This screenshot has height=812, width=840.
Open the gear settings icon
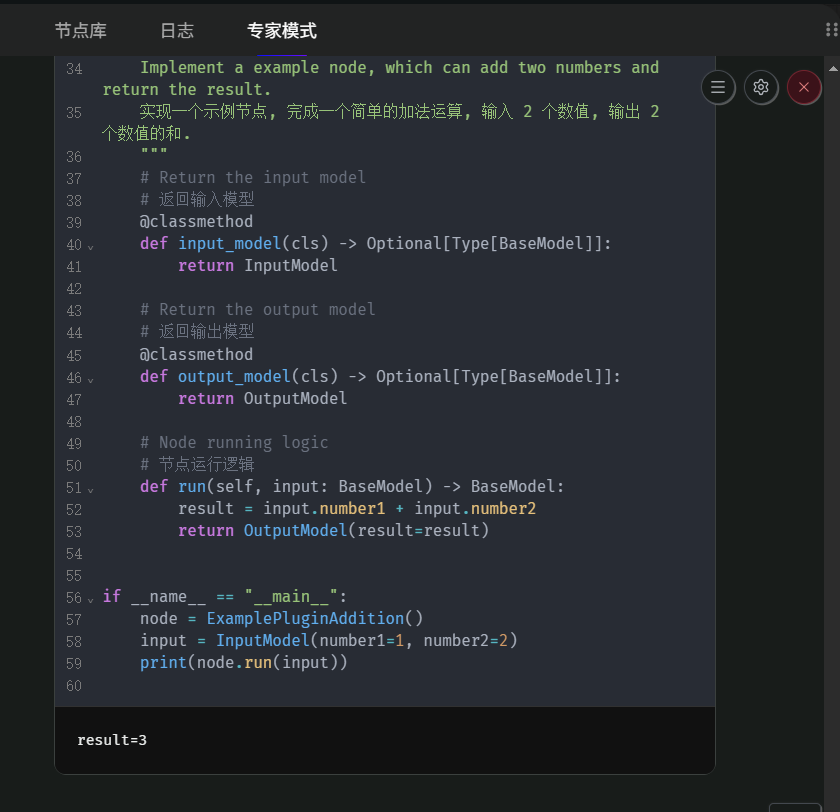click(x=761, y=87)
